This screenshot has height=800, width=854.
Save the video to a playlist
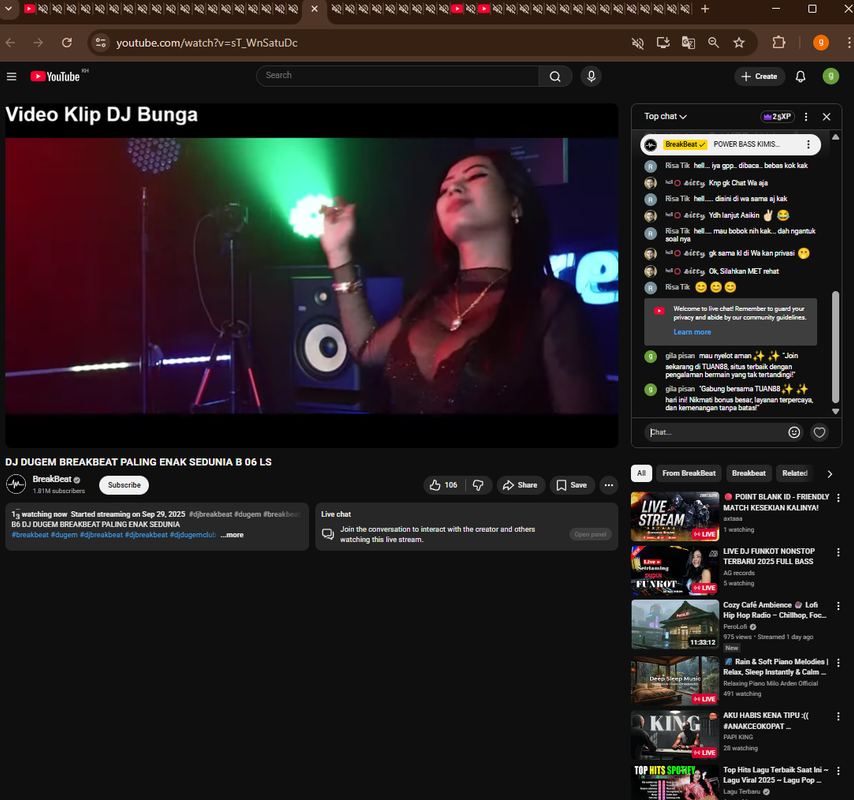[572, 485]
